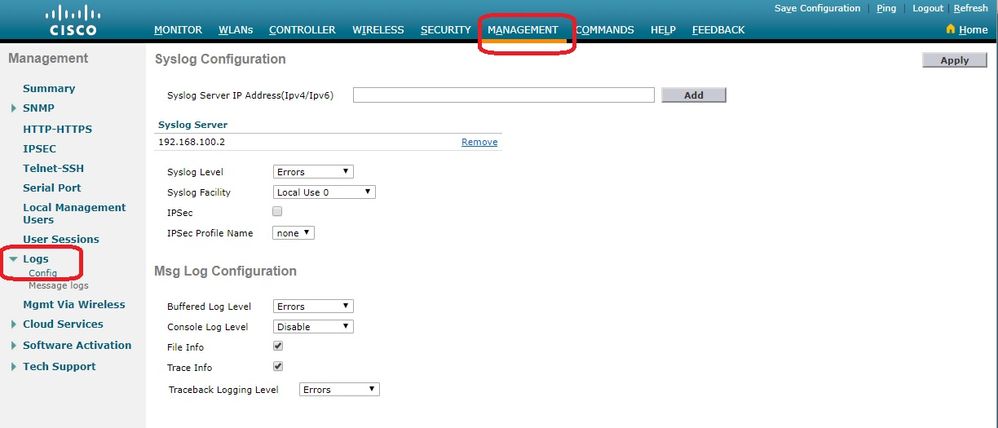The height and width of the screenshot is (428, 998).
Task: Expand the Software Activation arrow
Action: [x=13, y=345]
